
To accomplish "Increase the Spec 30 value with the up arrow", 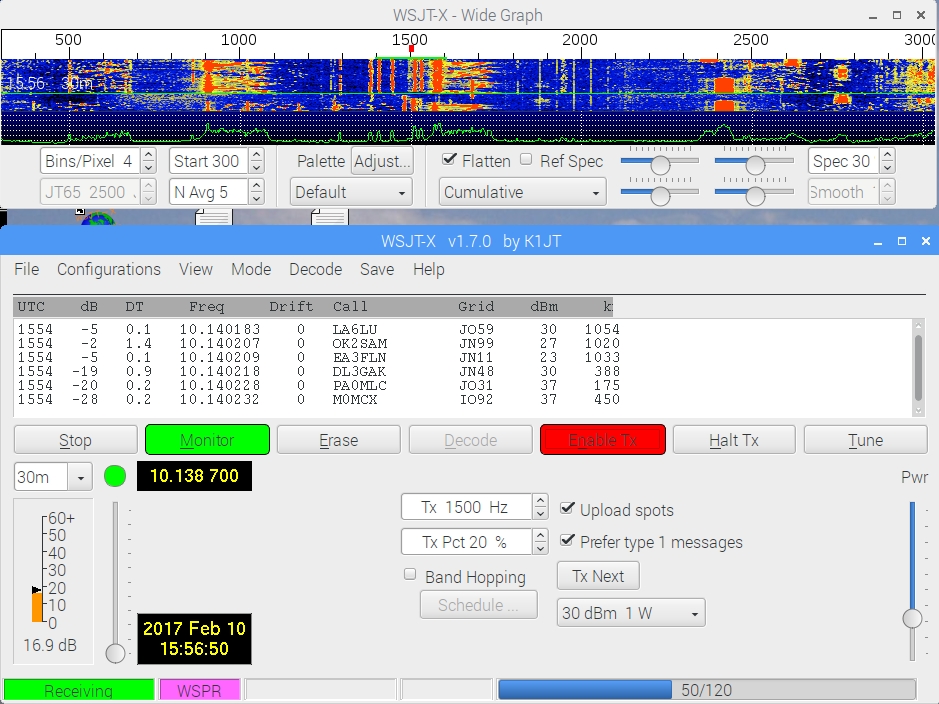I will tap(887, 154).
